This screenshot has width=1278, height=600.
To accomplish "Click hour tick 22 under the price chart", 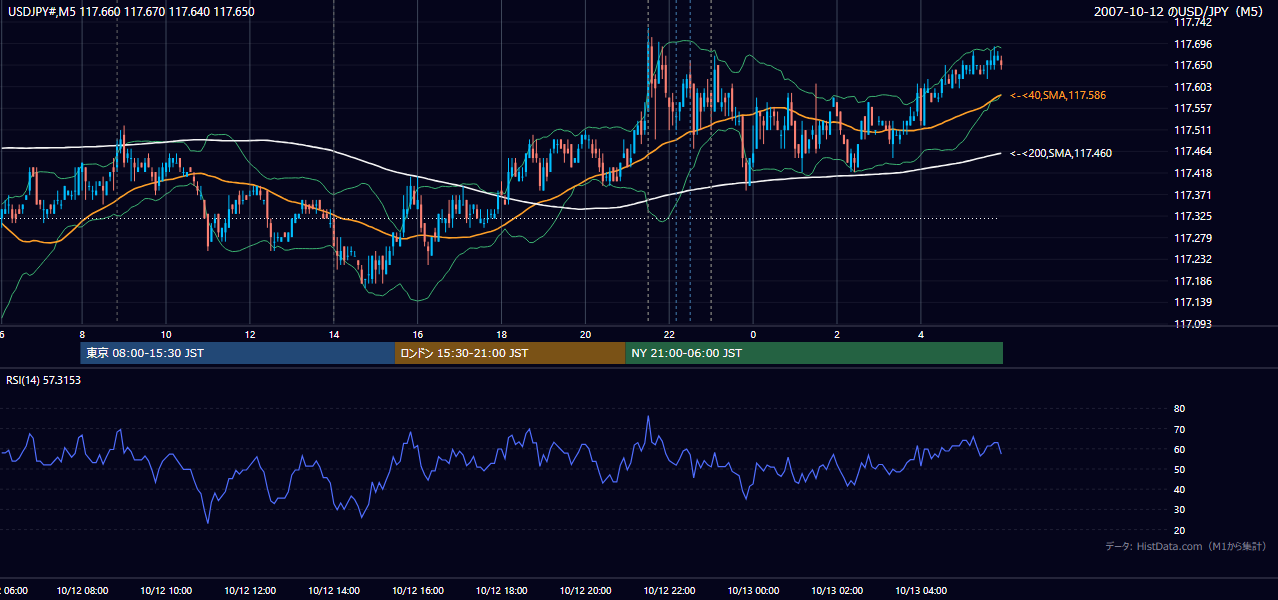I will [x=670, y=334].
